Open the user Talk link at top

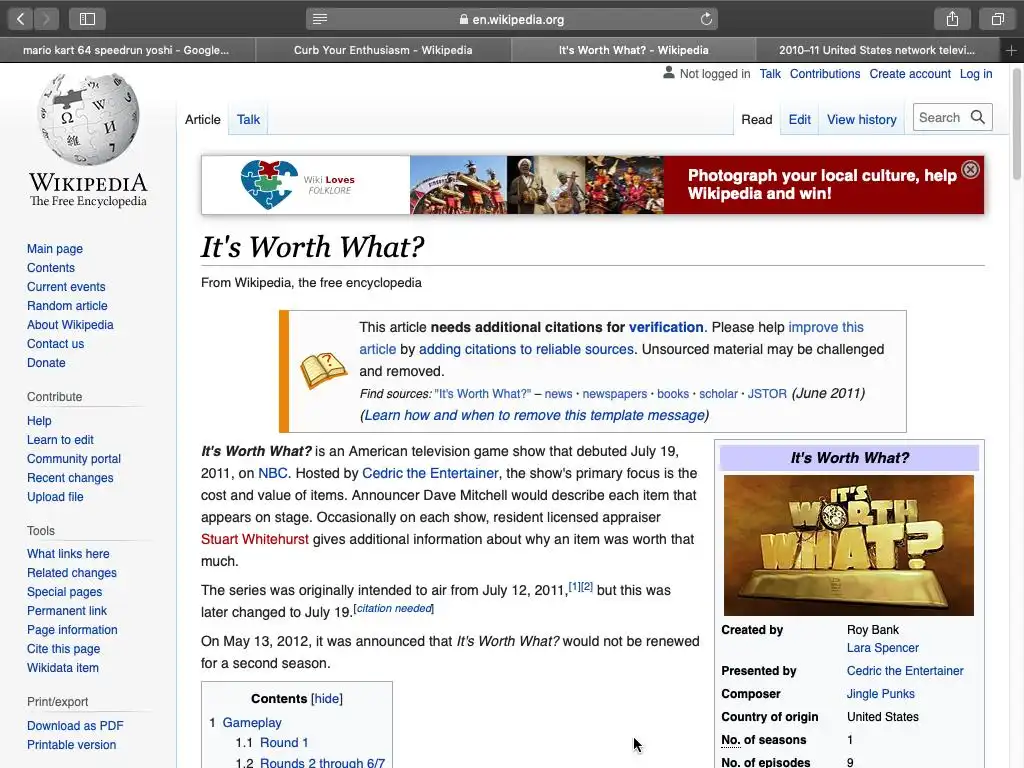coord(770,74)
